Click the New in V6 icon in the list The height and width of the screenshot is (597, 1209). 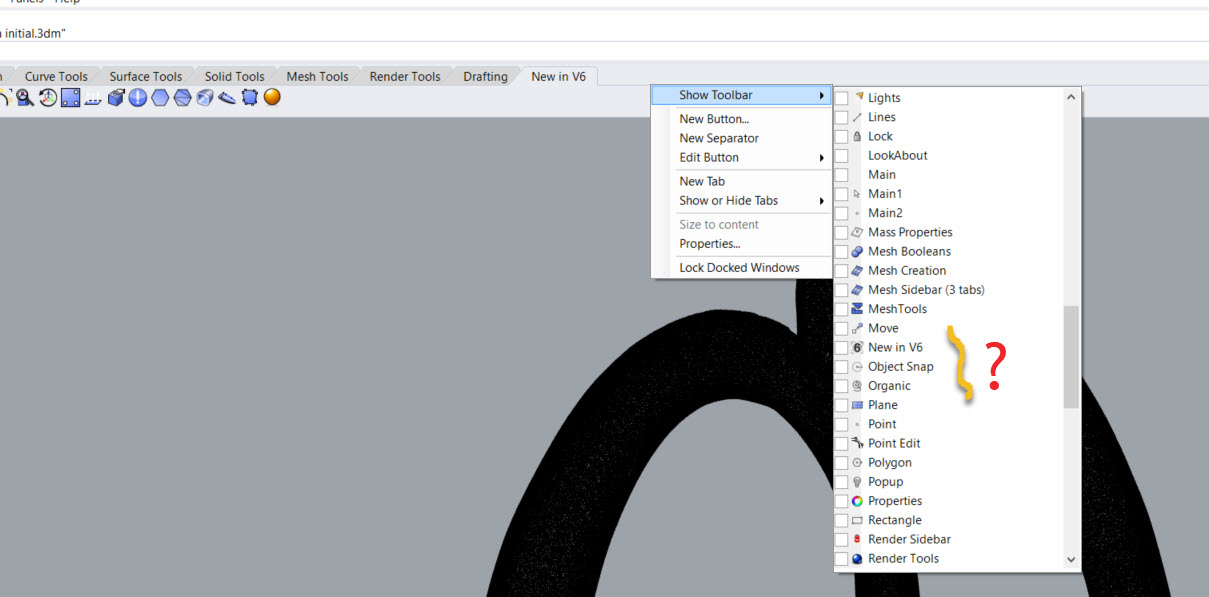pos(857,347)
